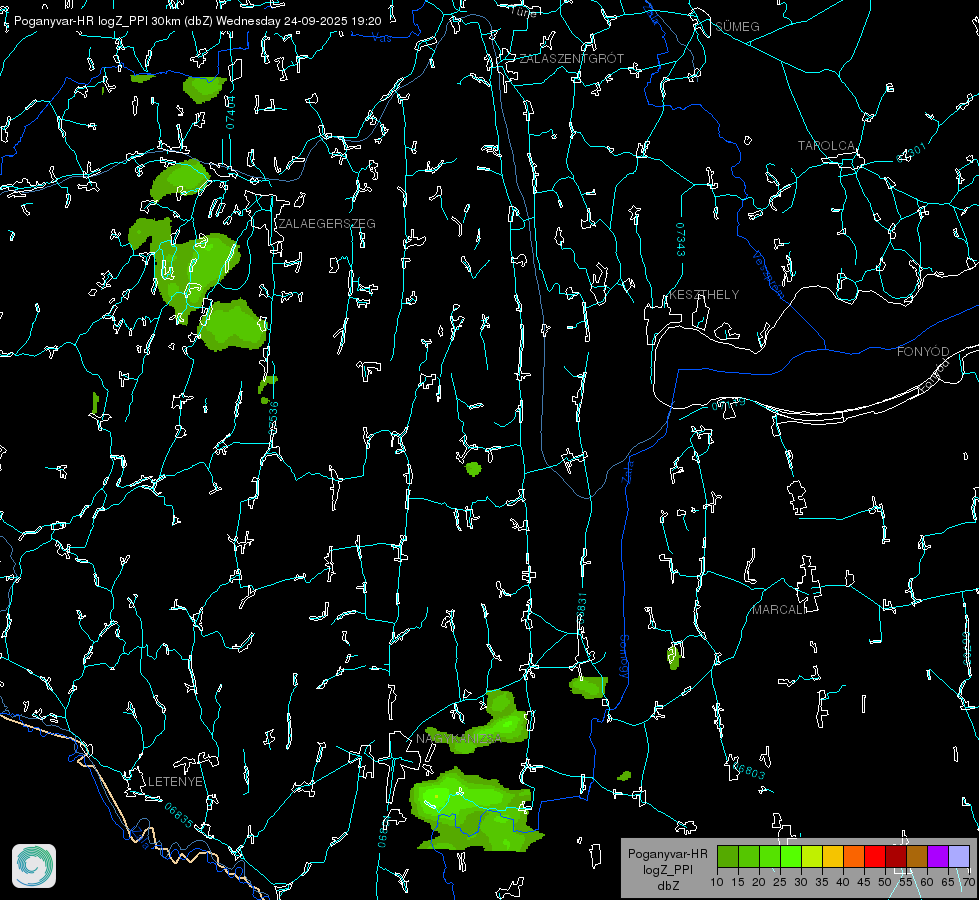Click the LETENYE town label
The height and width of the screenshot is (900, 979).
pyautogui.click(x=175, y=782)
